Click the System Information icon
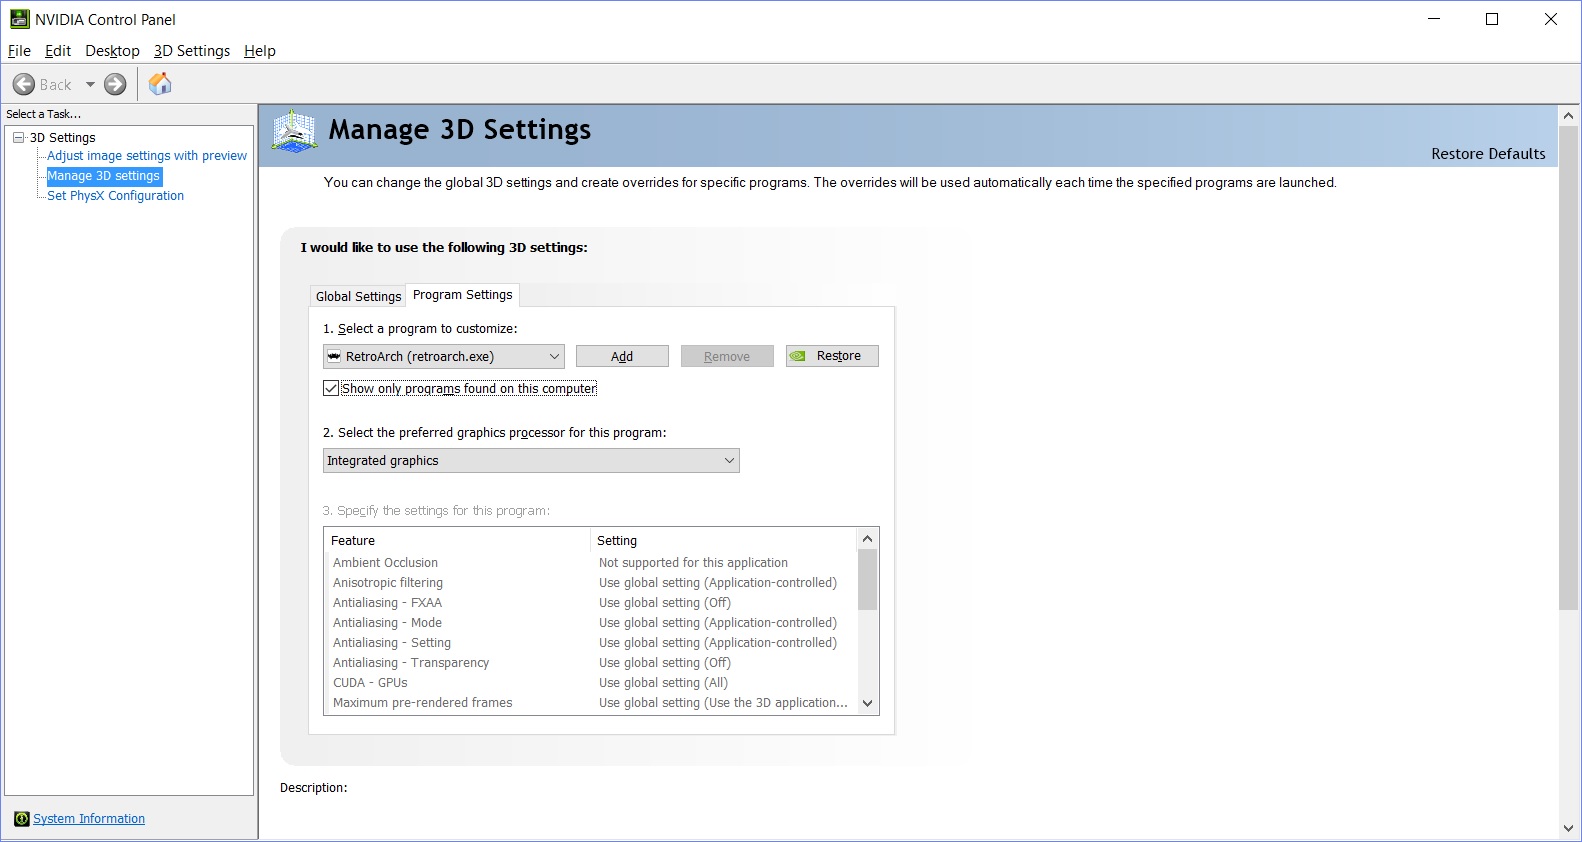 click(x=22, y=819)
